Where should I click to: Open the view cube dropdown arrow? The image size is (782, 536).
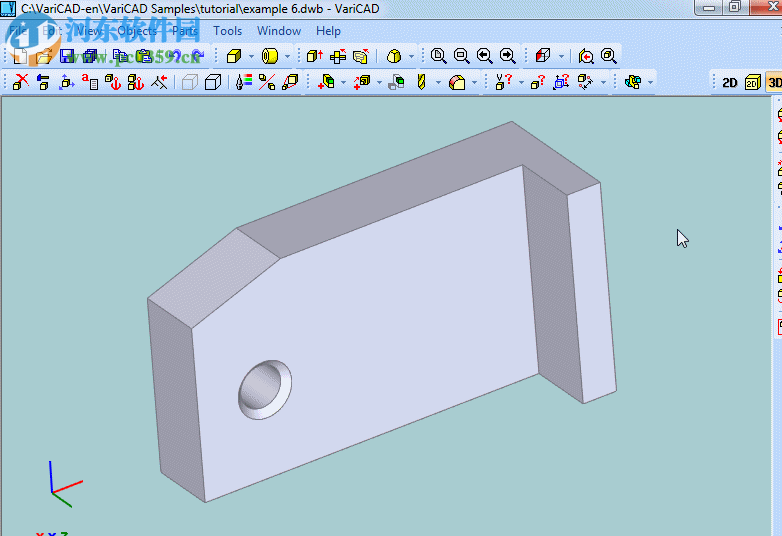click(x=562, y=56)
